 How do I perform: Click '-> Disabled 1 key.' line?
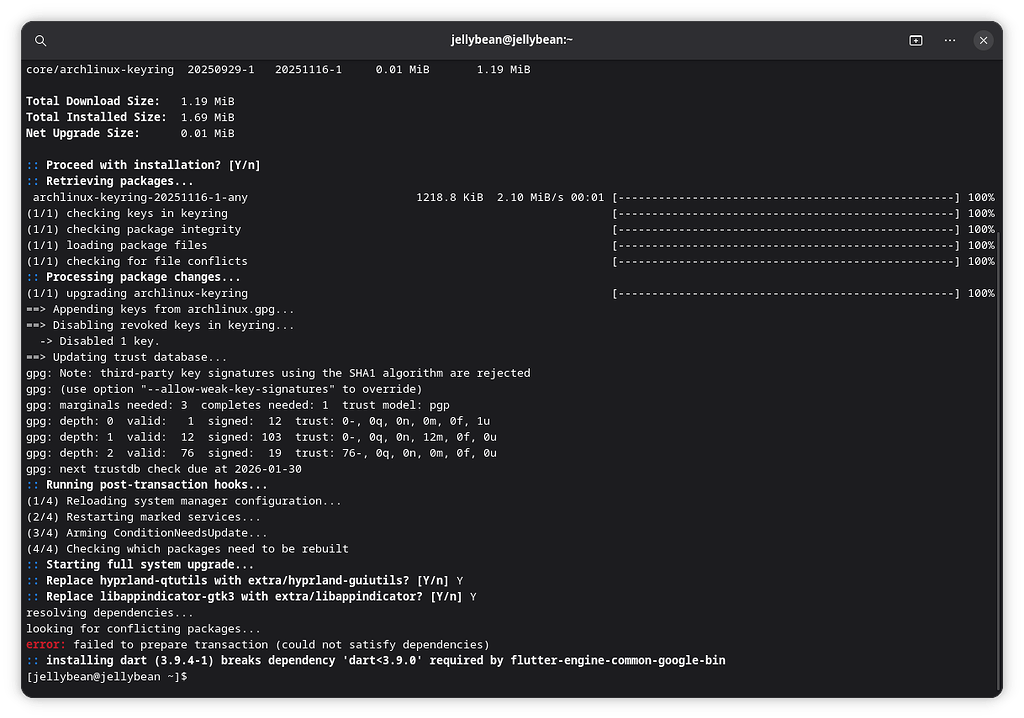pos(99,341)
